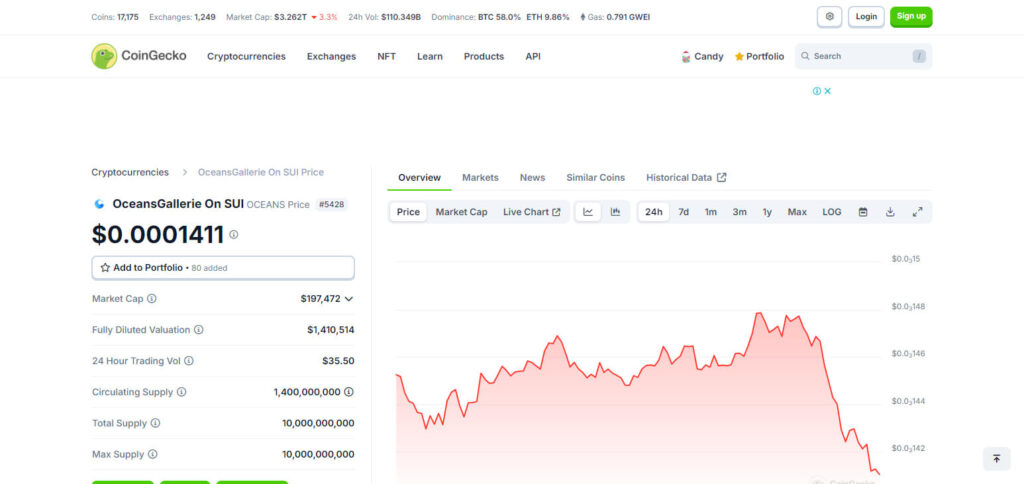
Task: Click the Login button
Action: (866, 17)
